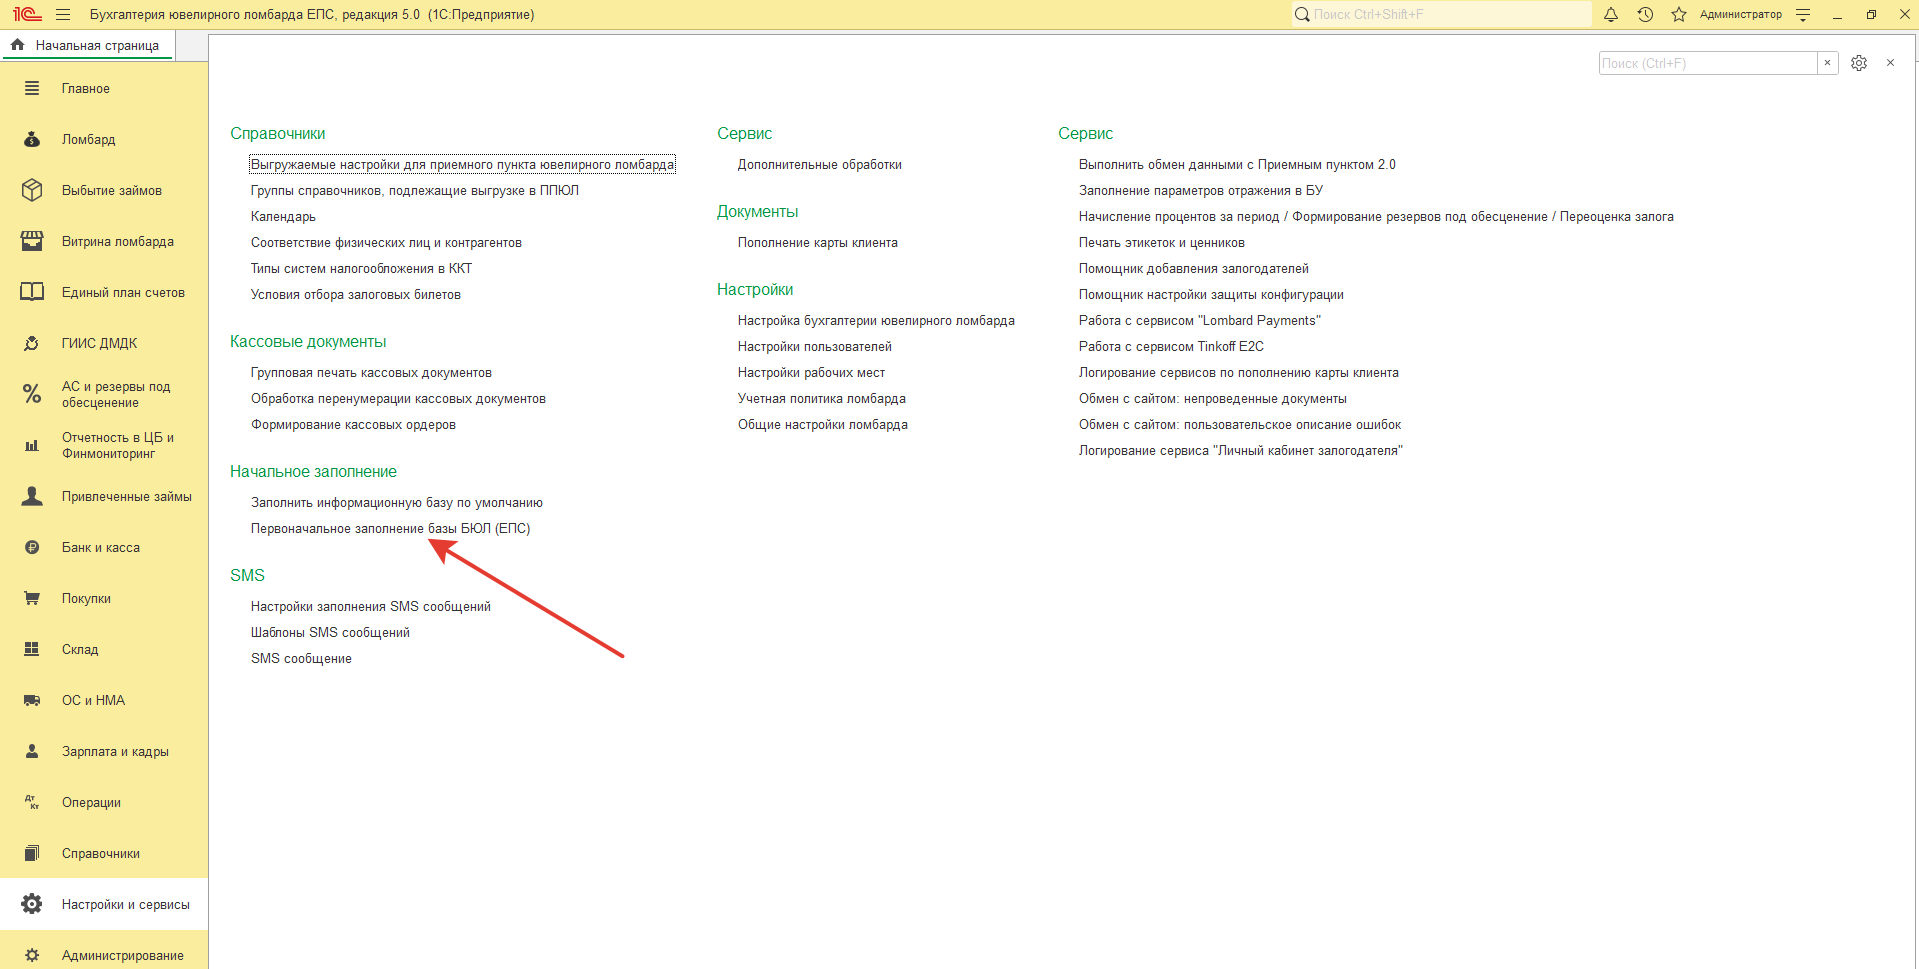Open the Ломбард section label
1919x969 pixels.
pyautogui.click(x=89, y=140)
